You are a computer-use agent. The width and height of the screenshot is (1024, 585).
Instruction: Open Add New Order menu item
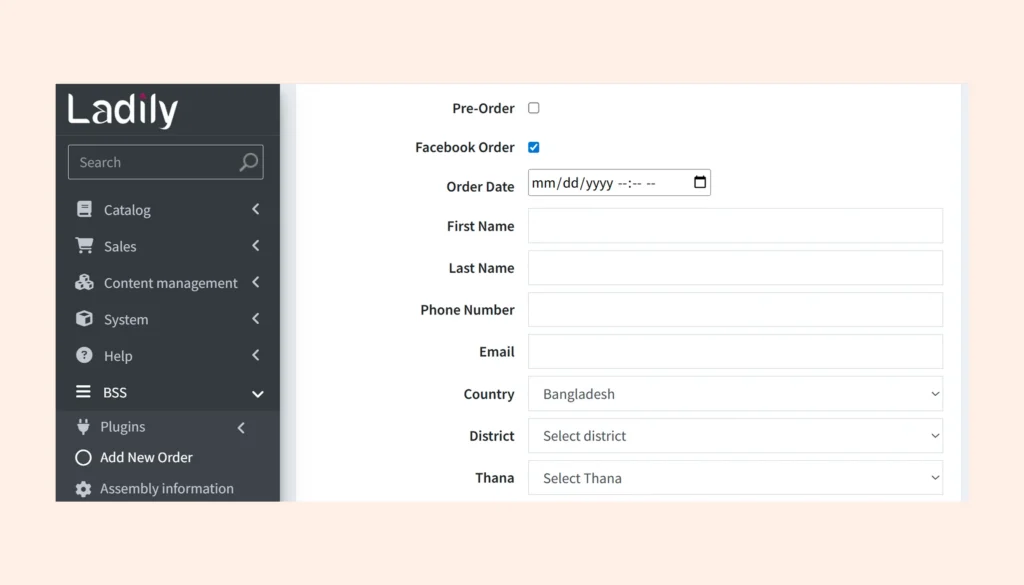click(146, 457)
